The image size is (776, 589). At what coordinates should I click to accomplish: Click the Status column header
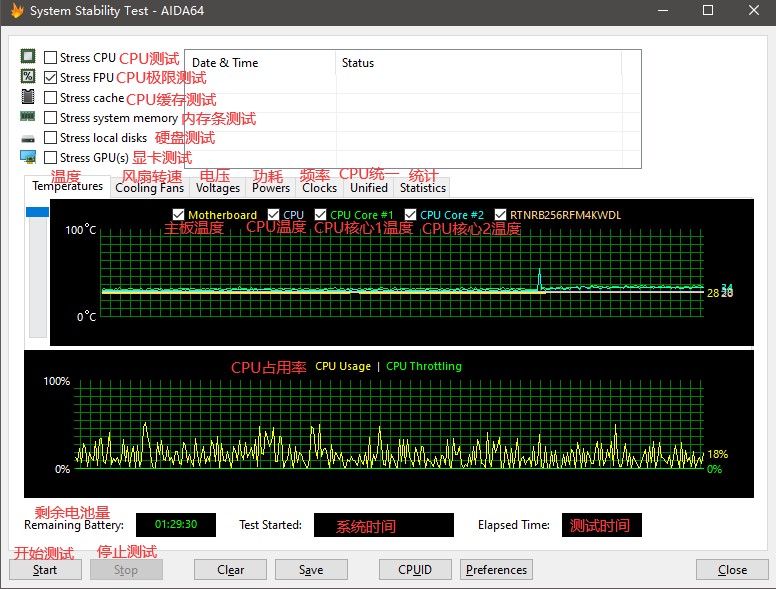(478, 63)
